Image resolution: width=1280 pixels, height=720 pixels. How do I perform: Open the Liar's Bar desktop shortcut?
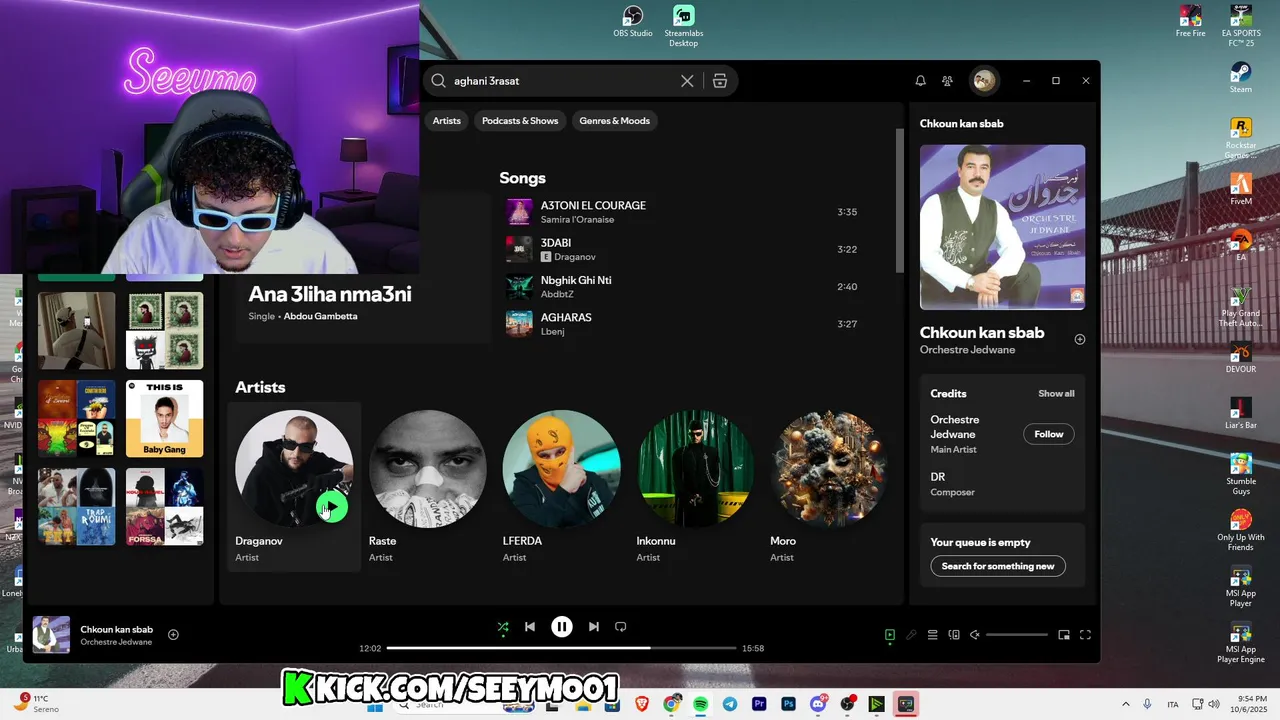tap(1241, 414)
